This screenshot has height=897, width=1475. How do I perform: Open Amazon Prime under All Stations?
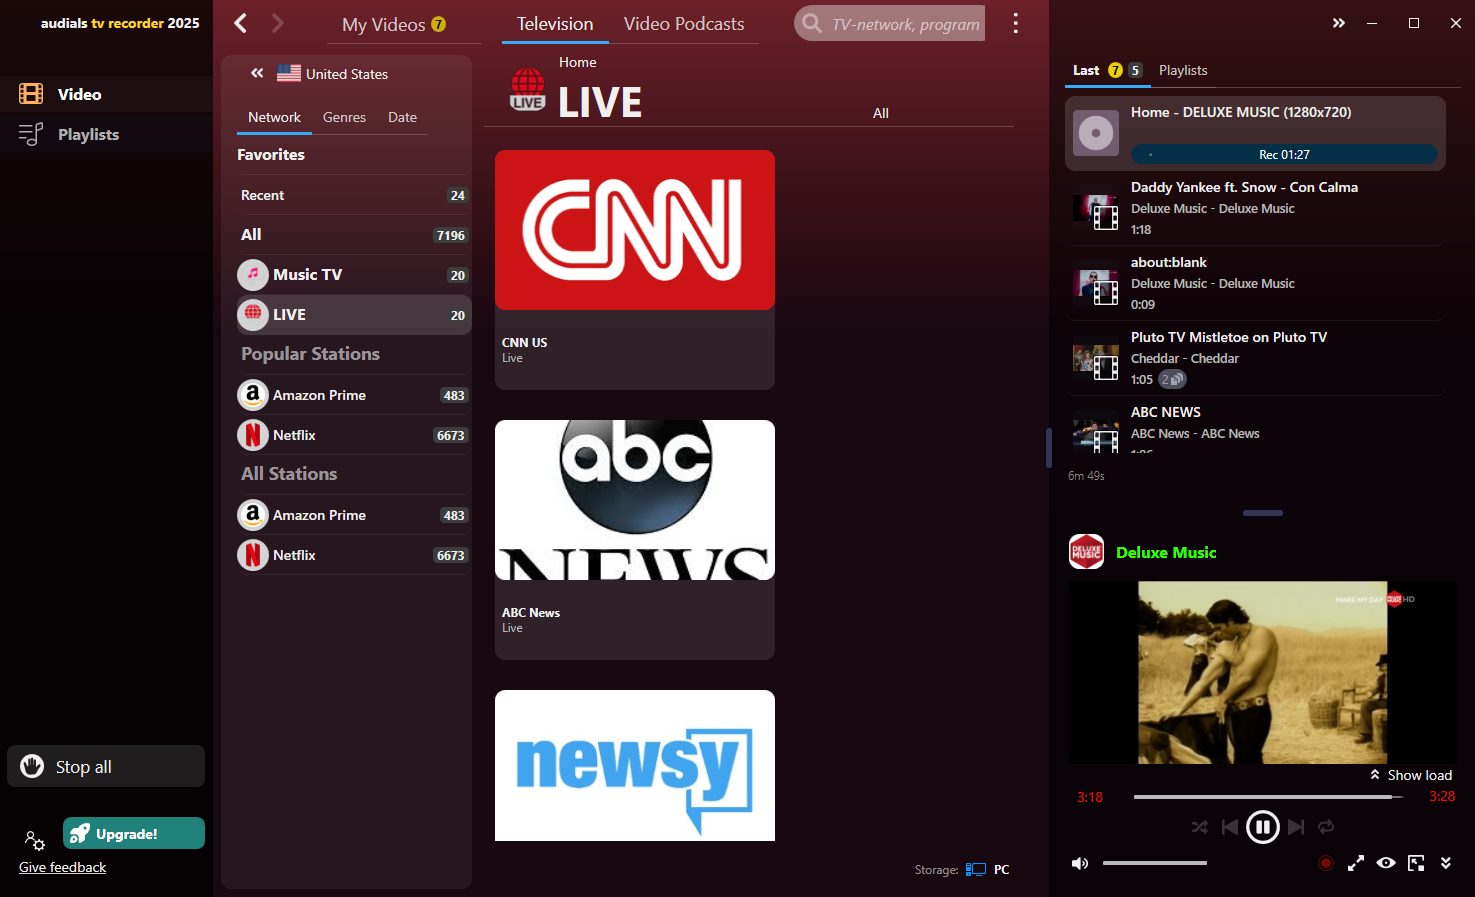pyautogui.click(x=353, y=515)
